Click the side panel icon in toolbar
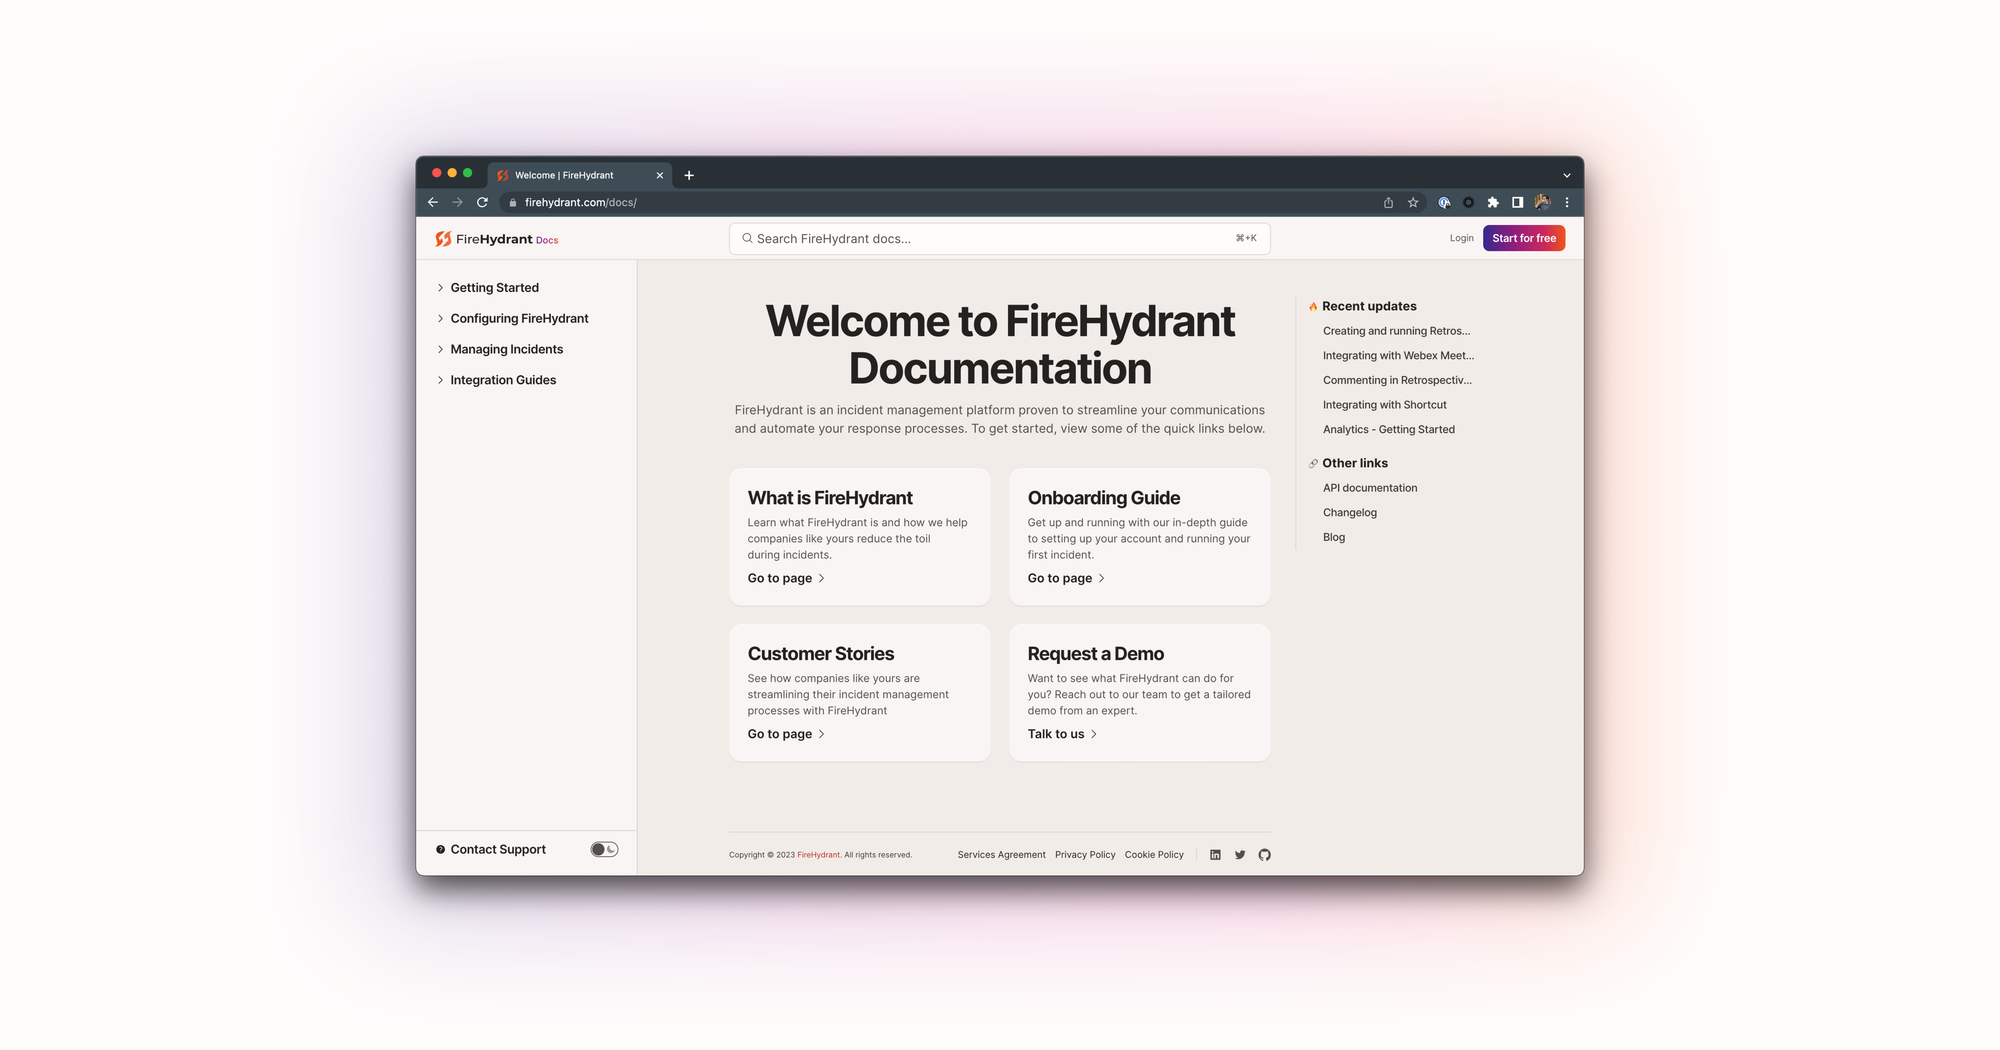The height and width of the screenshot is (1050, 2000). (x=1517, y=202)
